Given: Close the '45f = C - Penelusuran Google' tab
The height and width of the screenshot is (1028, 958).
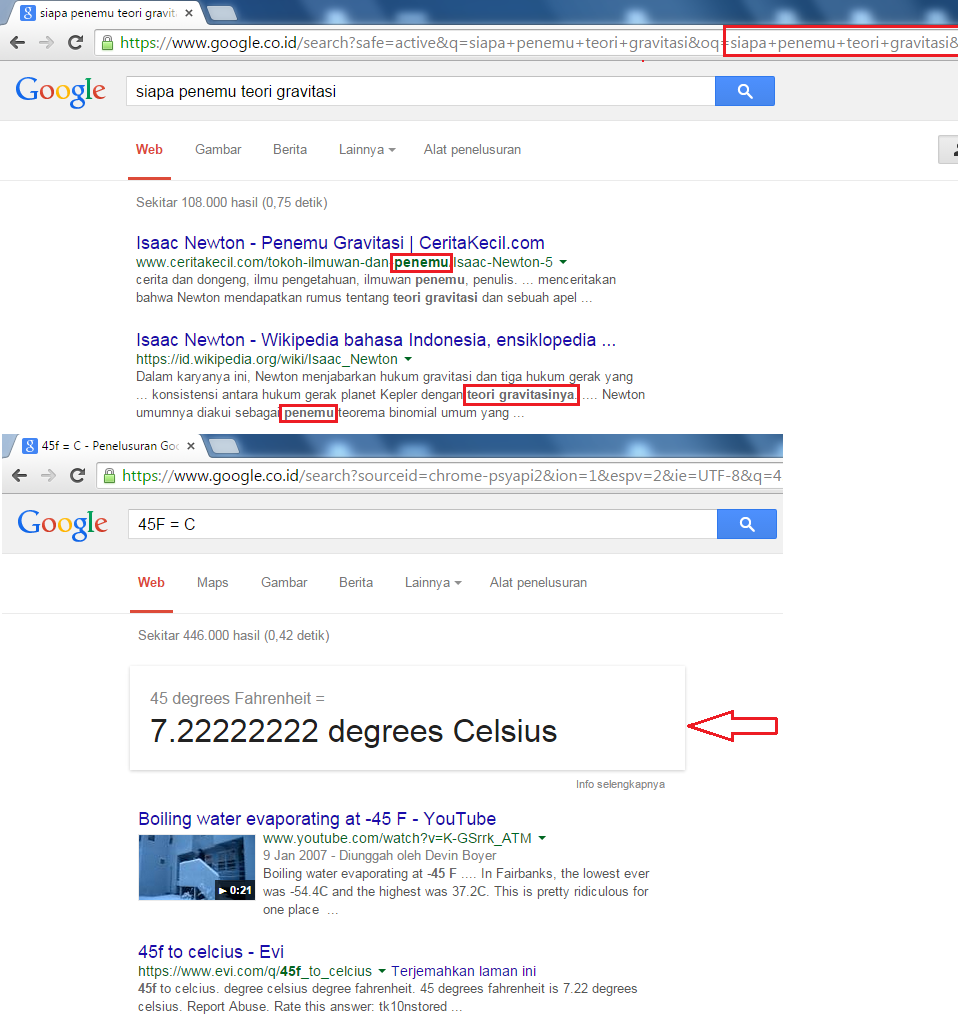Looking at the screenshot, I should pos(191,446).
